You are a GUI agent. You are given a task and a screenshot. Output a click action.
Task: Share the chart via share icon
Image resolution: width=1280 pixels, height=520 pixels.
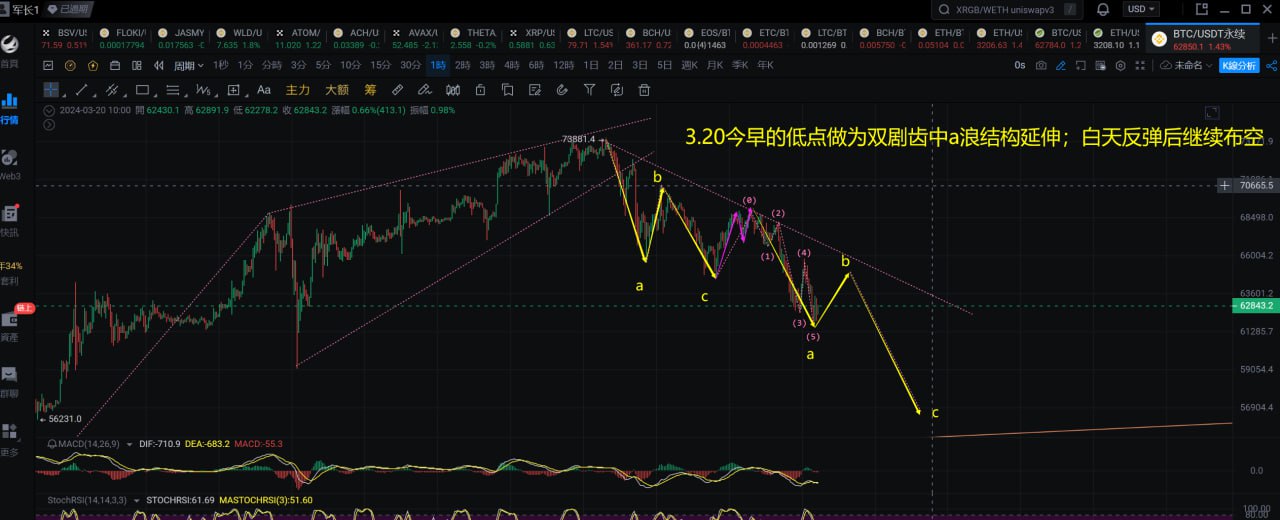(1272, 65)
